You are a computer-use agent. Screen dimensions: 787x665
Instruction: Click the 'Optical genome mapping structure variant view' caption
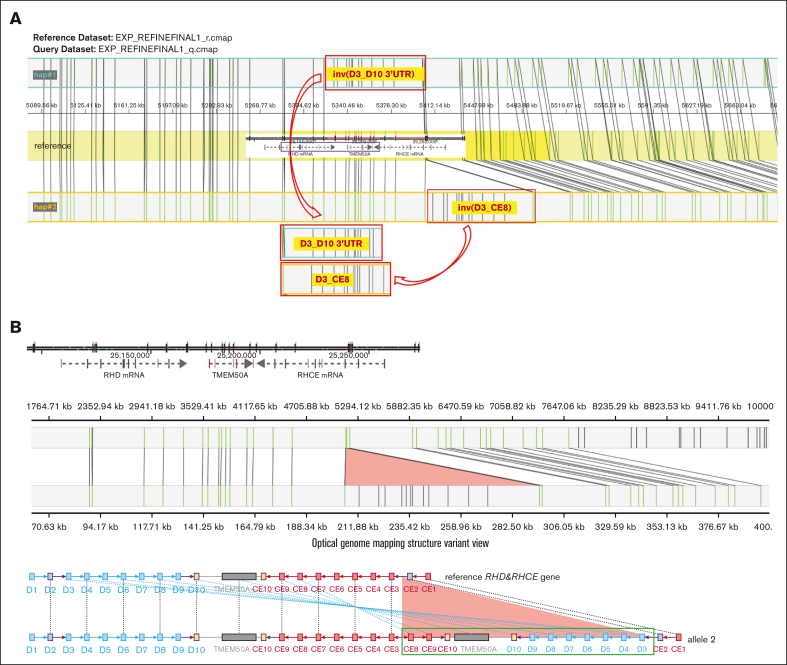(x=400, y=543)
